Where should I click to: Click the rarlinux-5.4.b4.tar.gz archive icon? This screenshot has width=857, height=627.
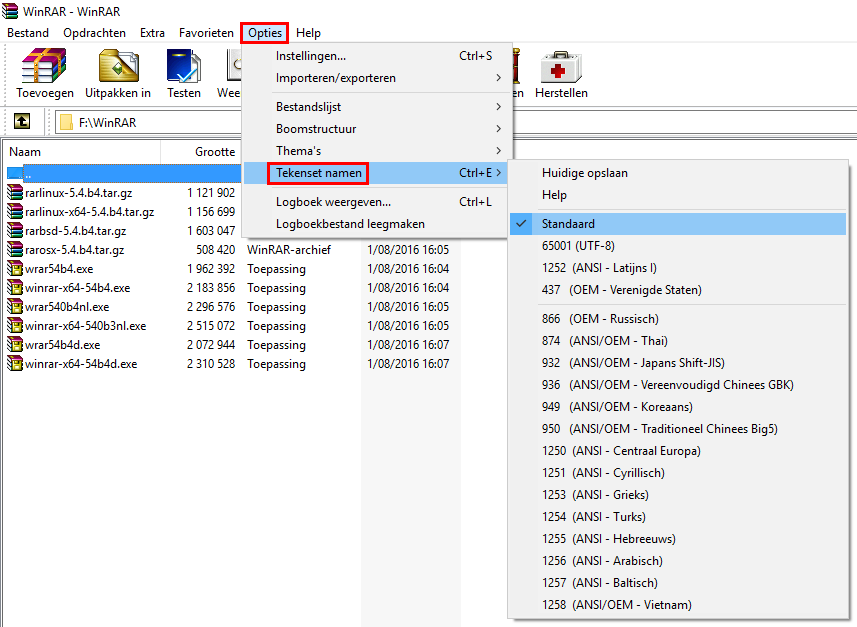(x=15, y=192)
